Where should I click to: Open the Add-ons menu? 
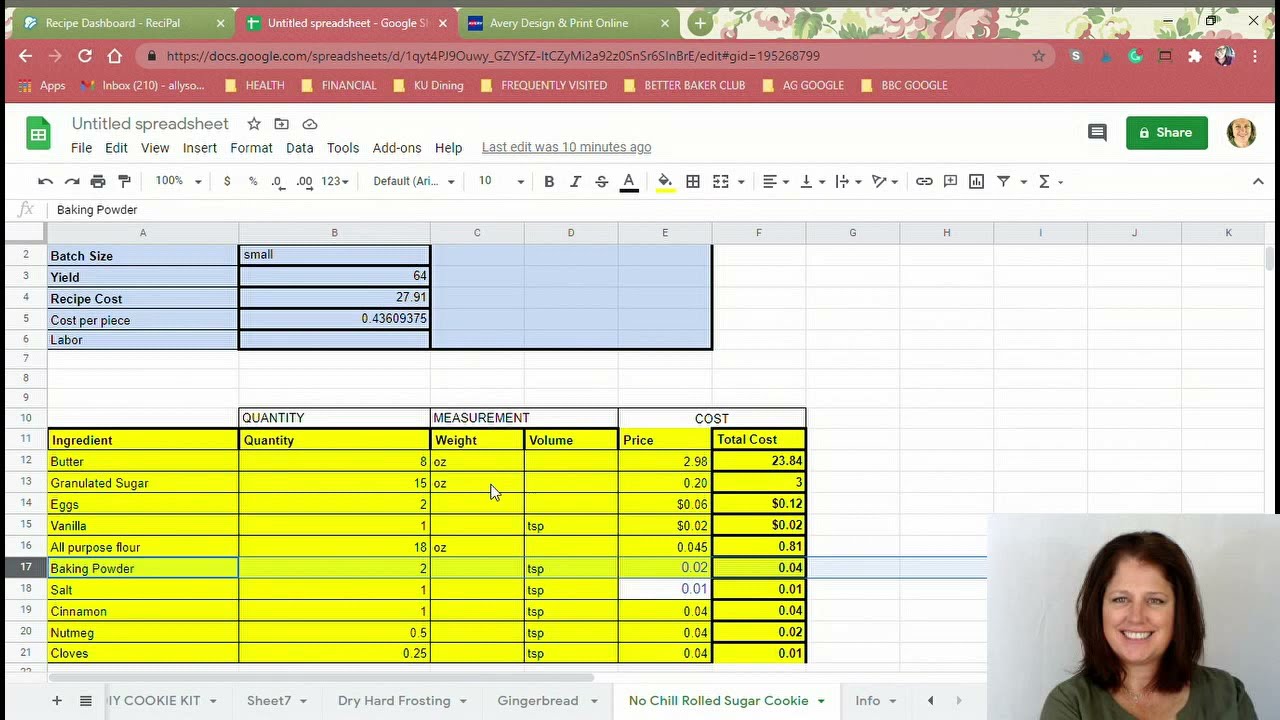coord(397,147)
